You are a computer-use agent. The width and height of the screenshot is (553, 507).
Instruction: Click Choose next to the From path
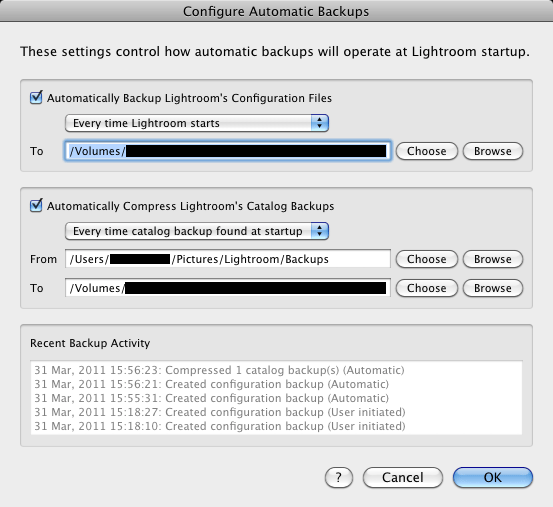point(427,259)
